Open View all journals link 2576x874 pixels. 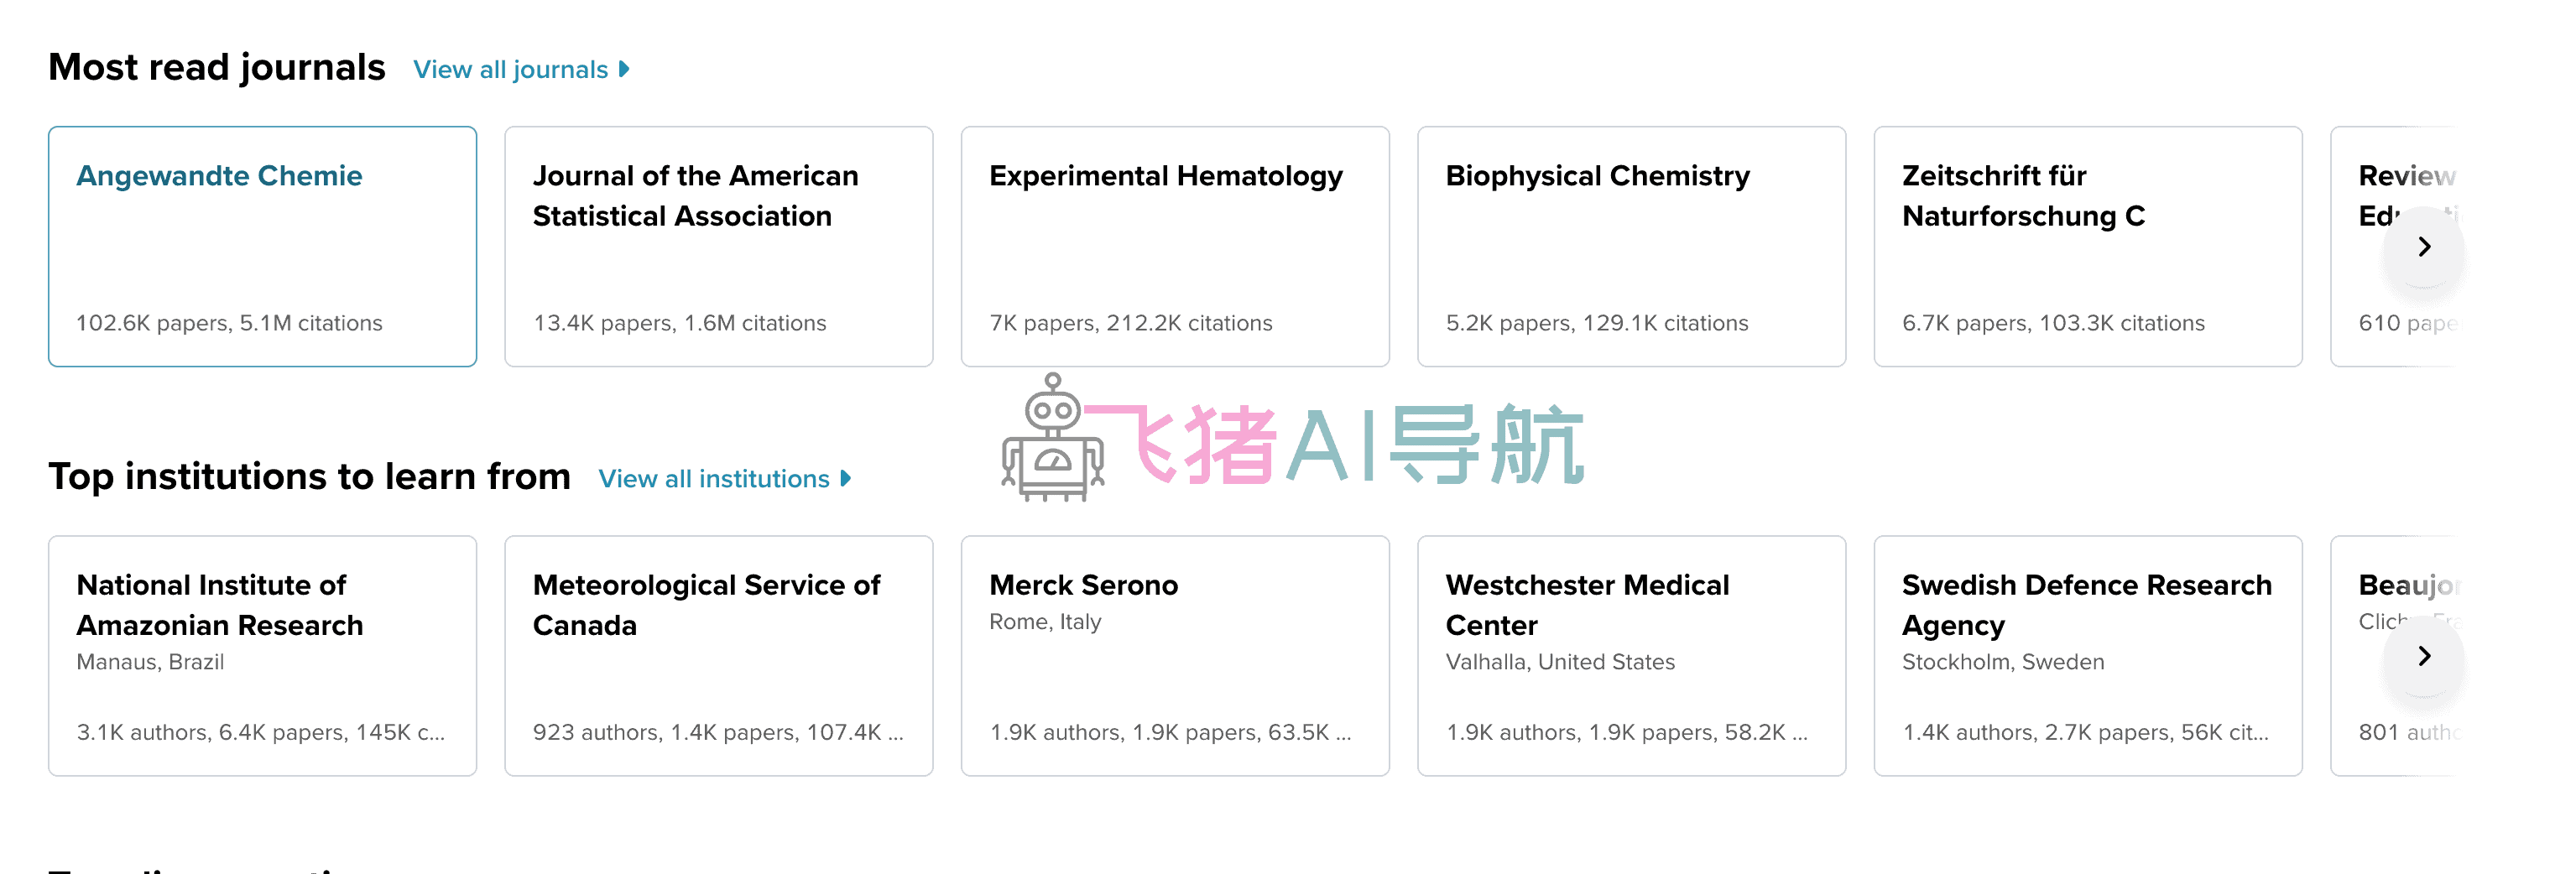click(x=510, y=70)
